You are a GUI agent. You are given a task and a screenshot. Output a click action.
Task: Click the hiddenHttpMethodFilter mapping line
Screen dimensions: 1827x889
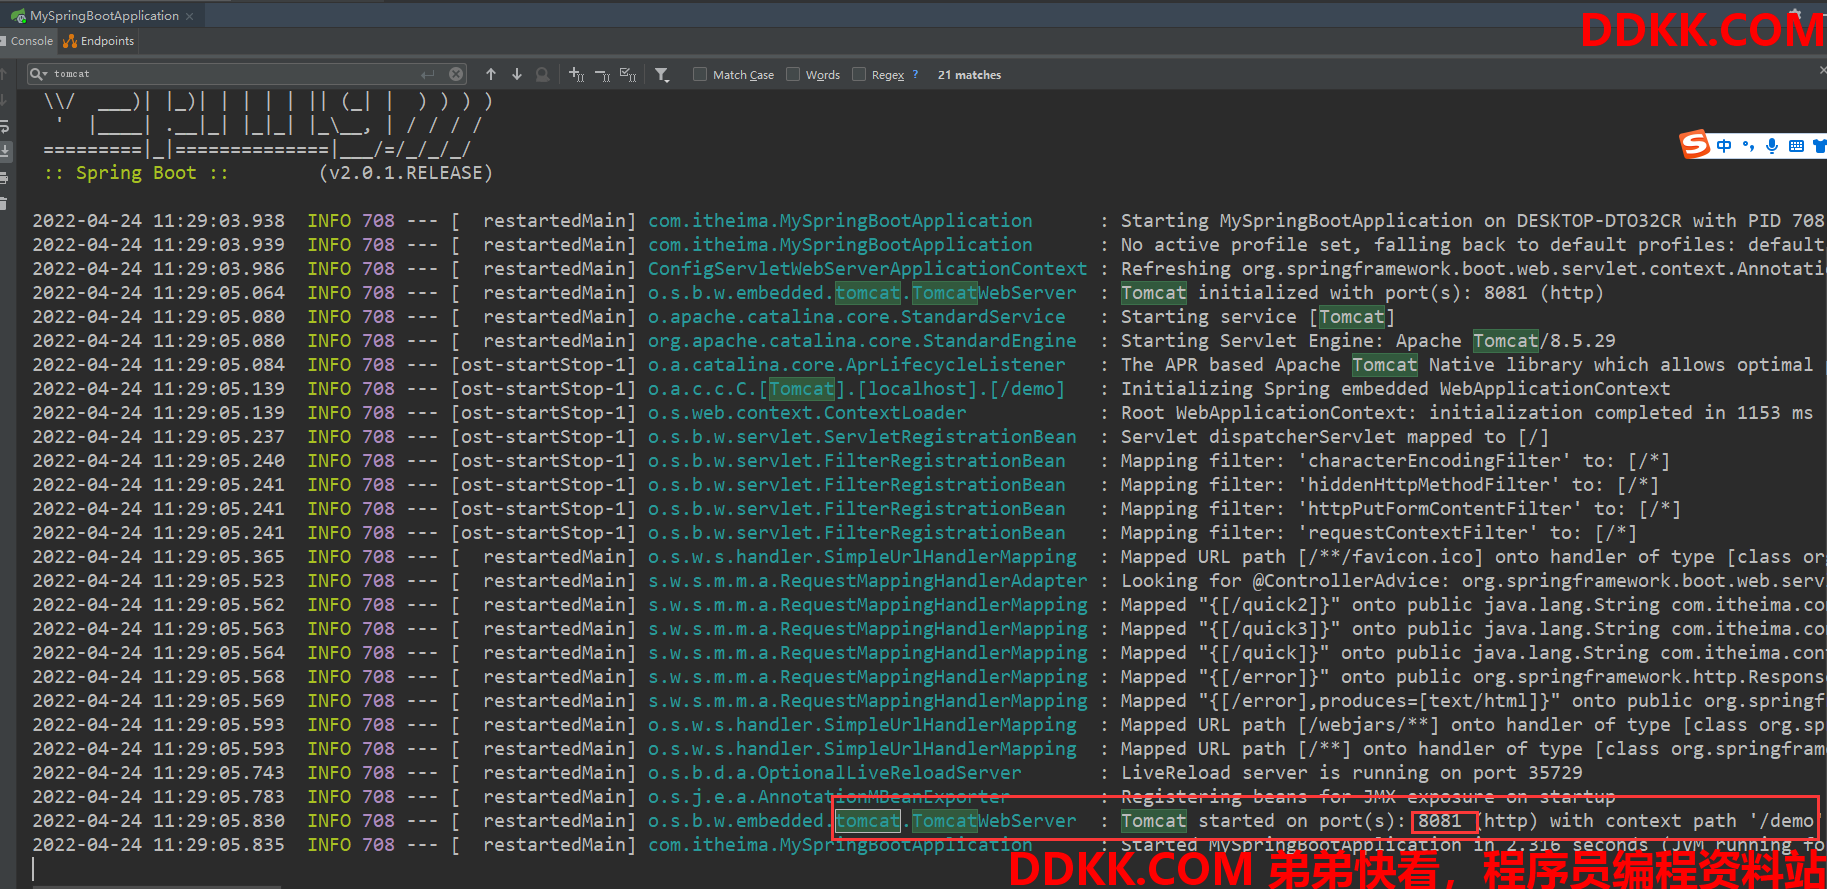(x=1390, y=485)
